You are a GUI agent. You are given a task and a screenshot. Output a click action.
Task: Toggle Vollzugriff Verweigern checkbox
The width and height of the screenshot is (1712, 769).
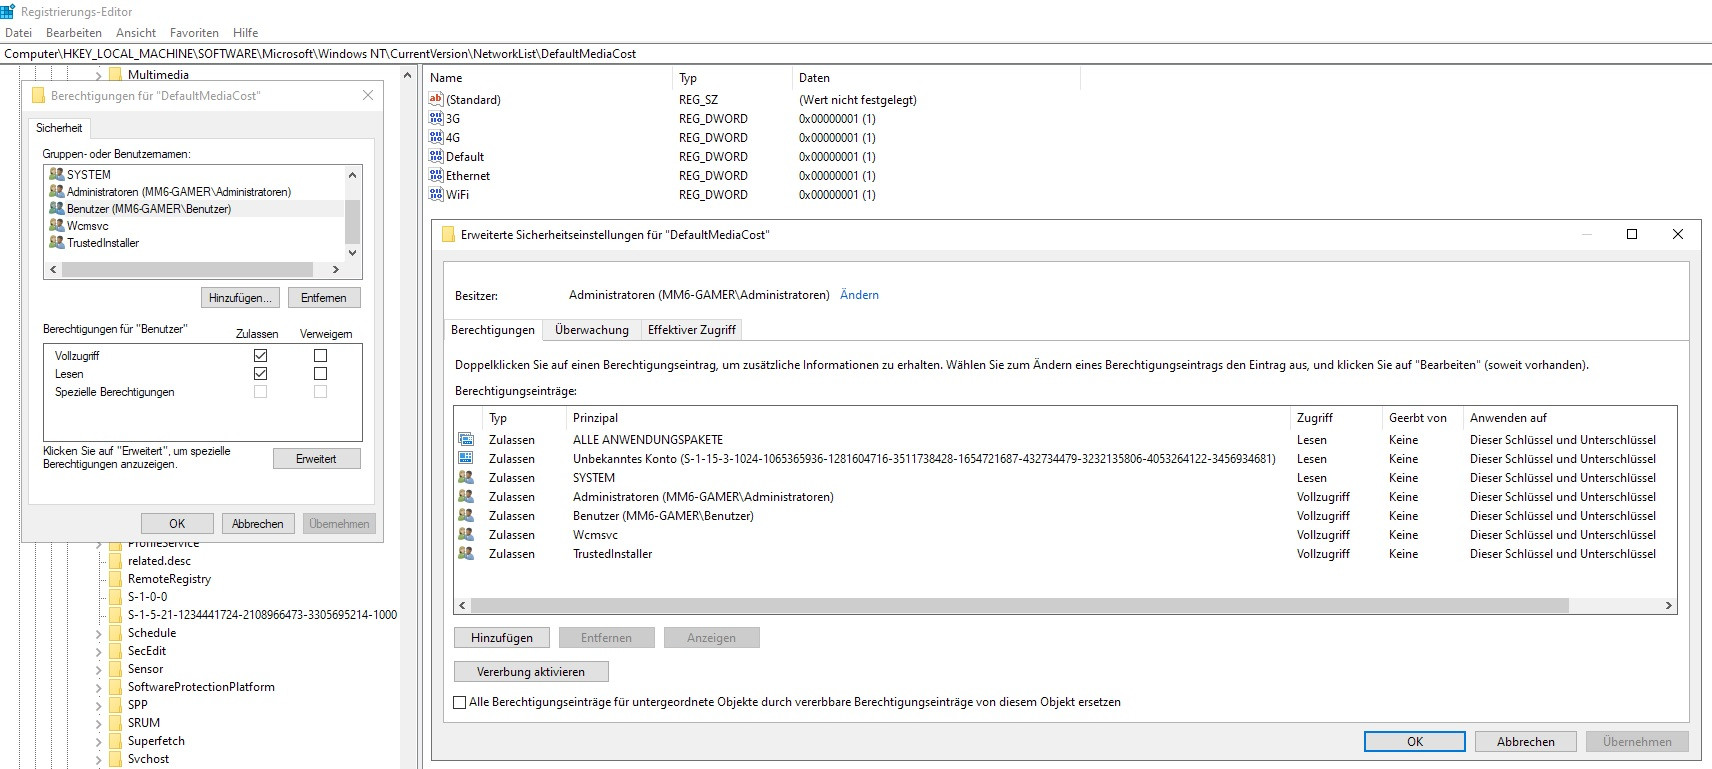click(x=320, y=355)
